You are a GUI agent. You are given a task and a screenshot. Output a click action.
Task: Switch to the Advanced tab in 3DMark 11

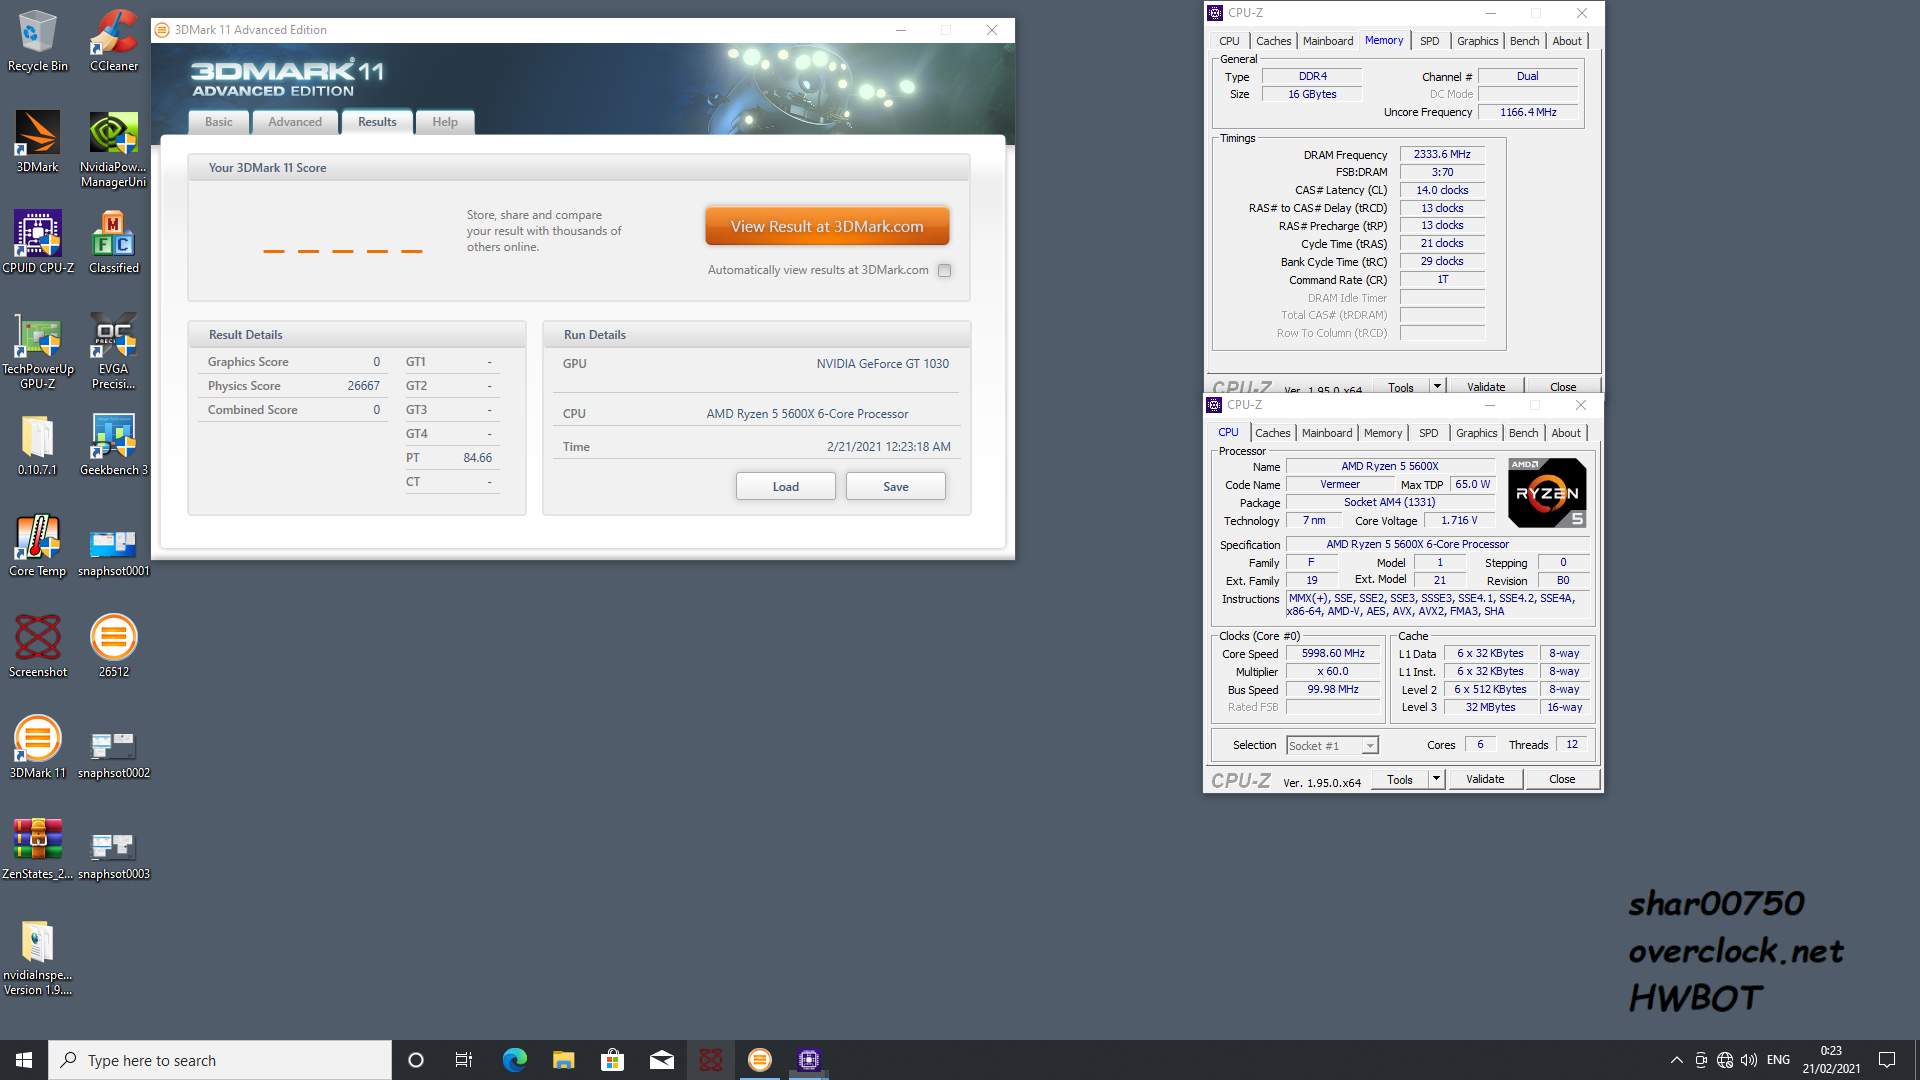tap(295, 122)
